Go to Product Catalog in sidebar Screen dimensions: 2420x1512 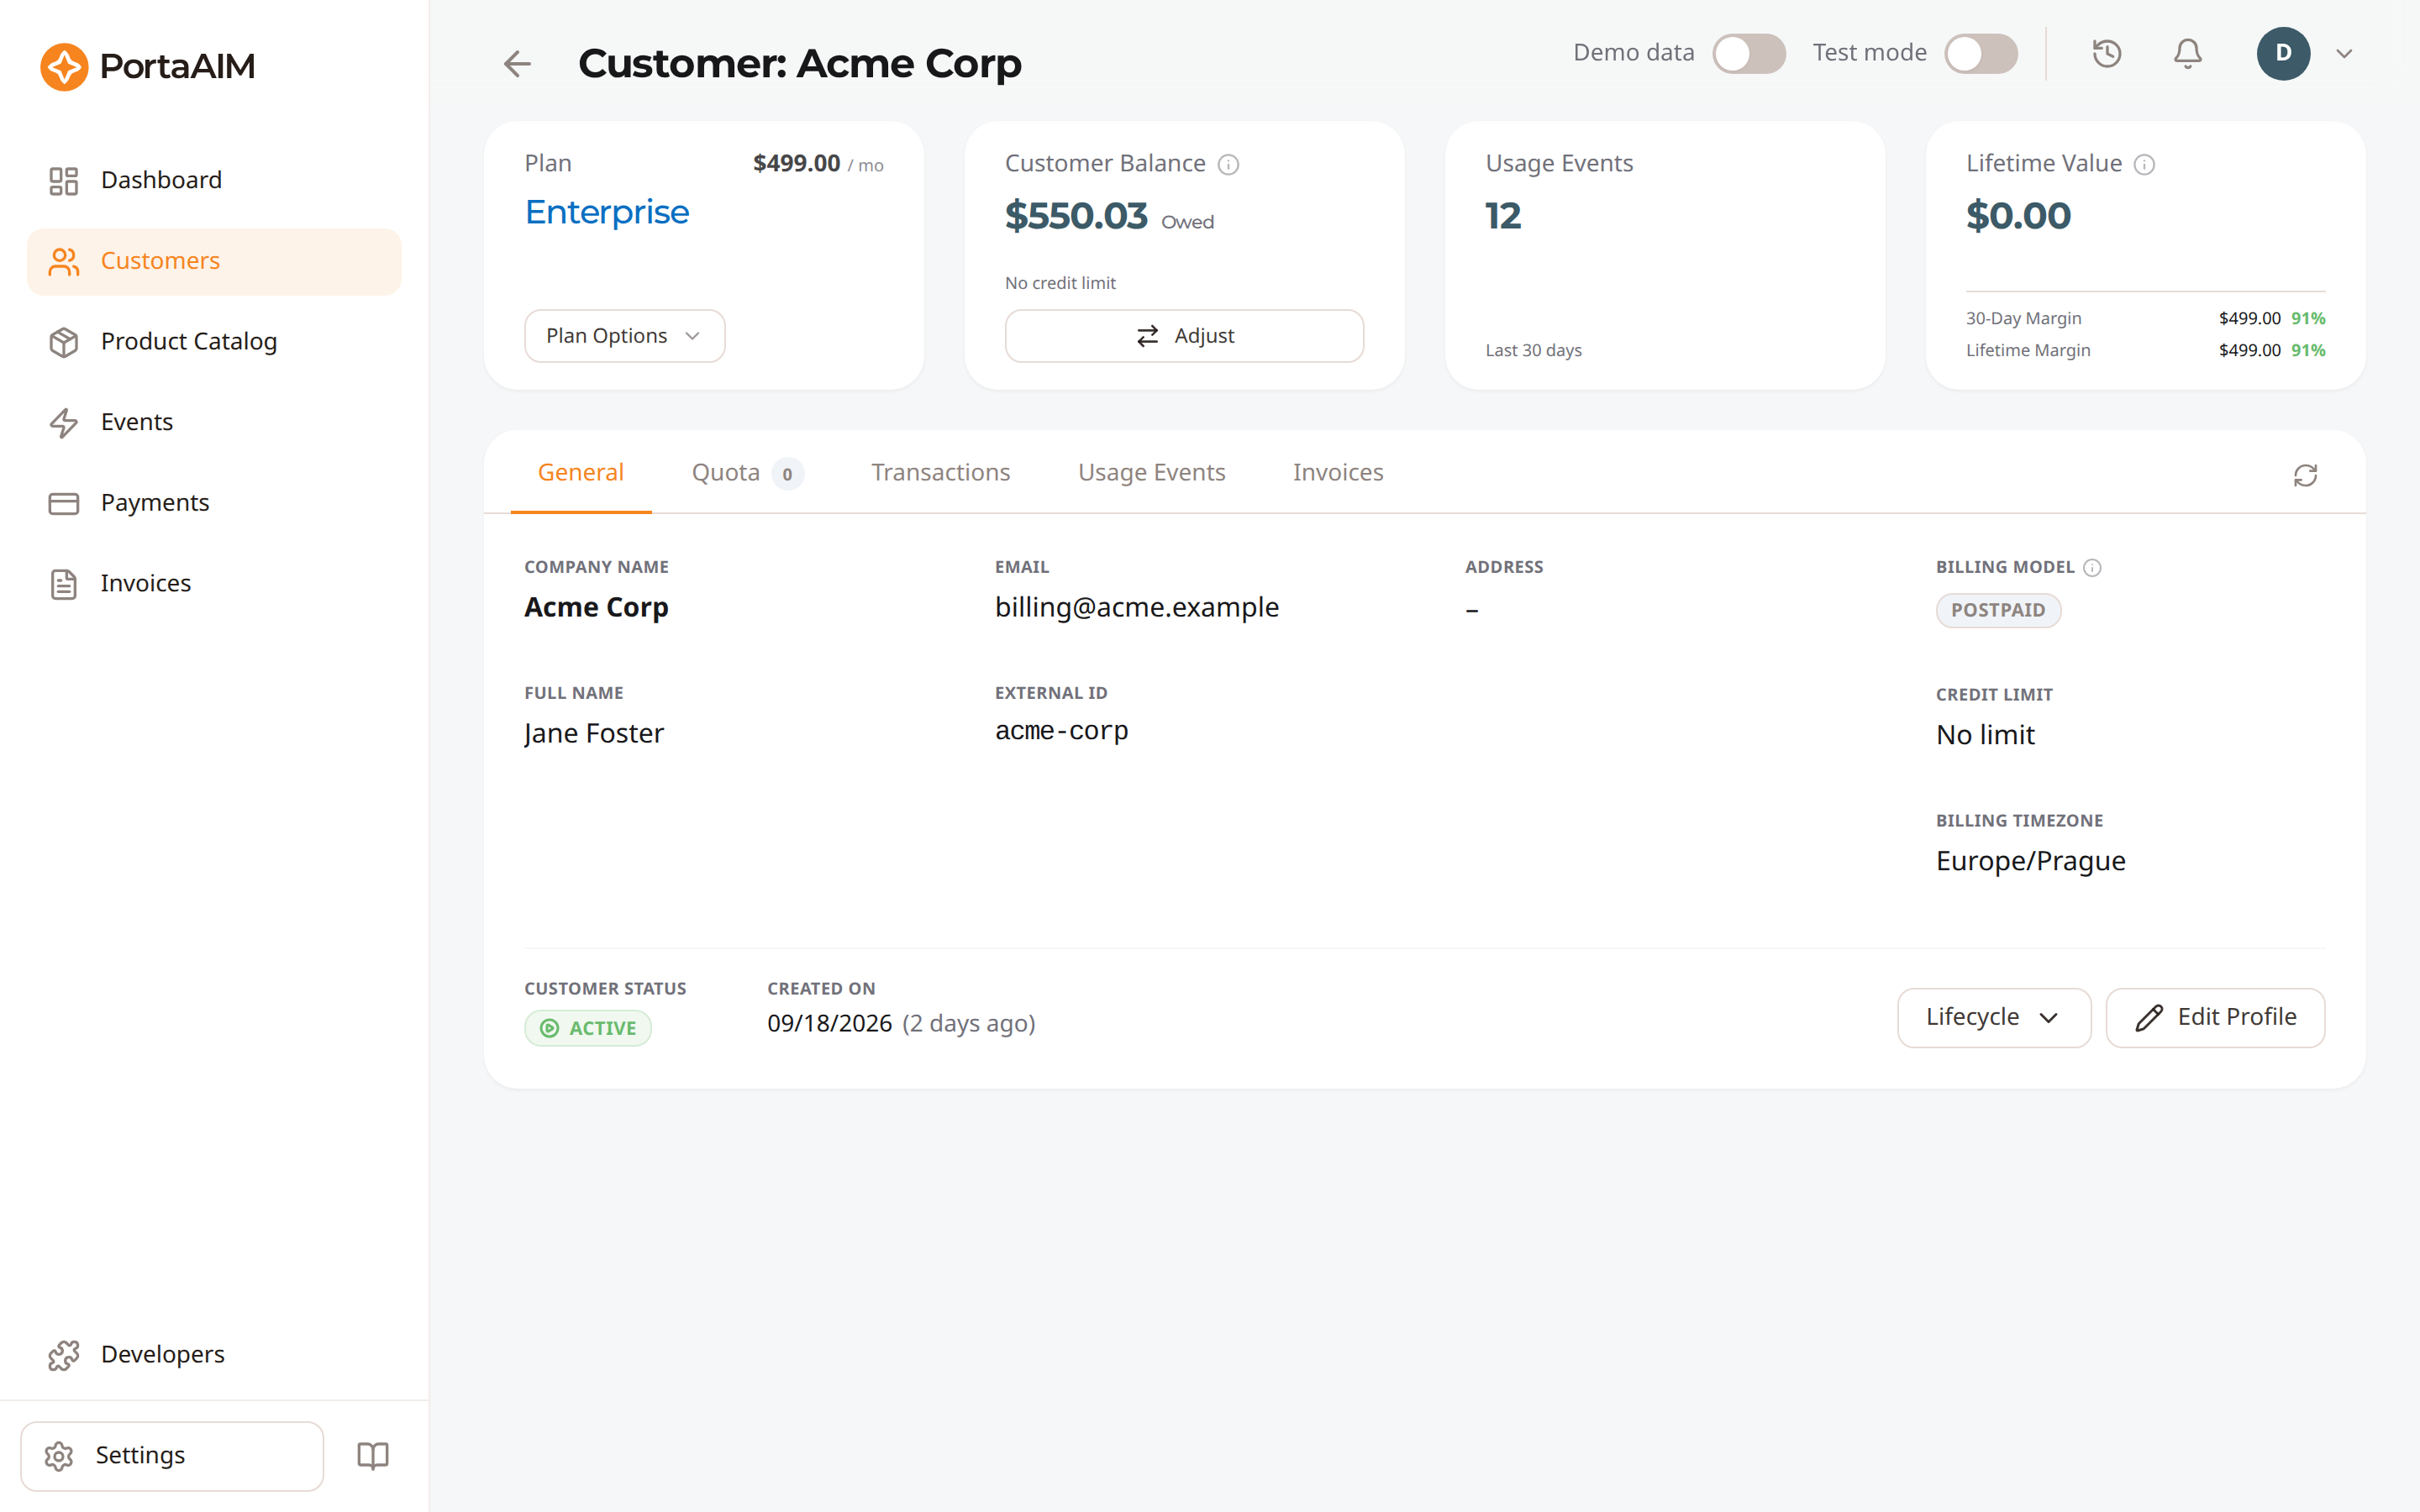click(x=214, y=341)
